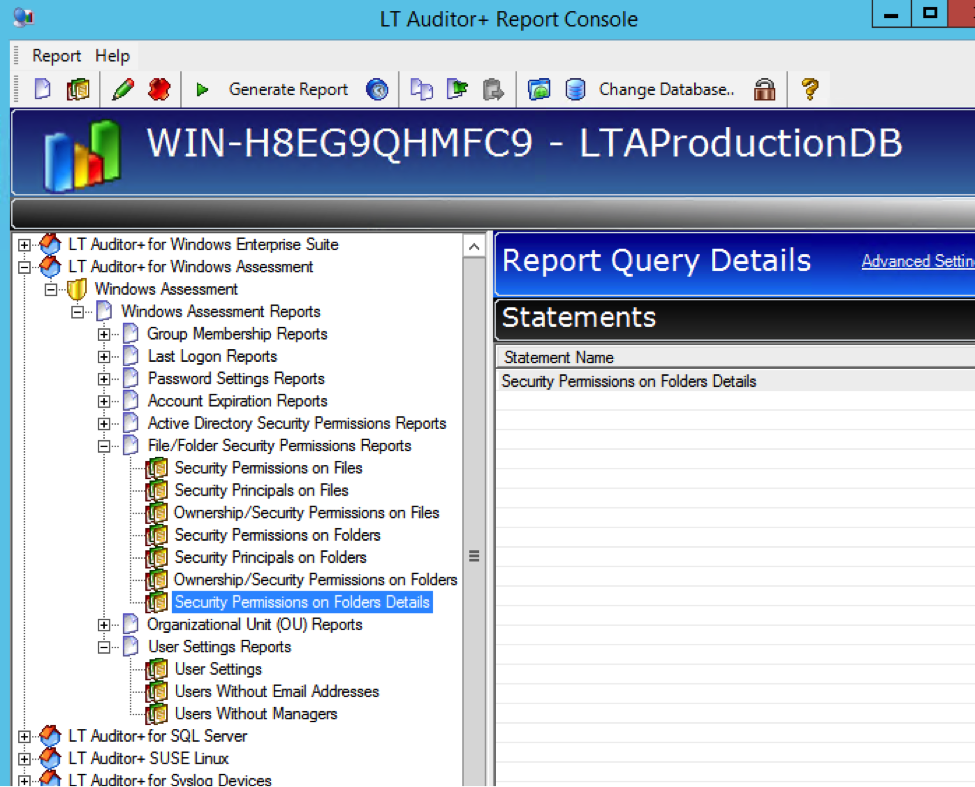Viewport: 975px width, 787px height.
Task: Click the padlock security icon in toolbar
Action: (x=764, y=90)
